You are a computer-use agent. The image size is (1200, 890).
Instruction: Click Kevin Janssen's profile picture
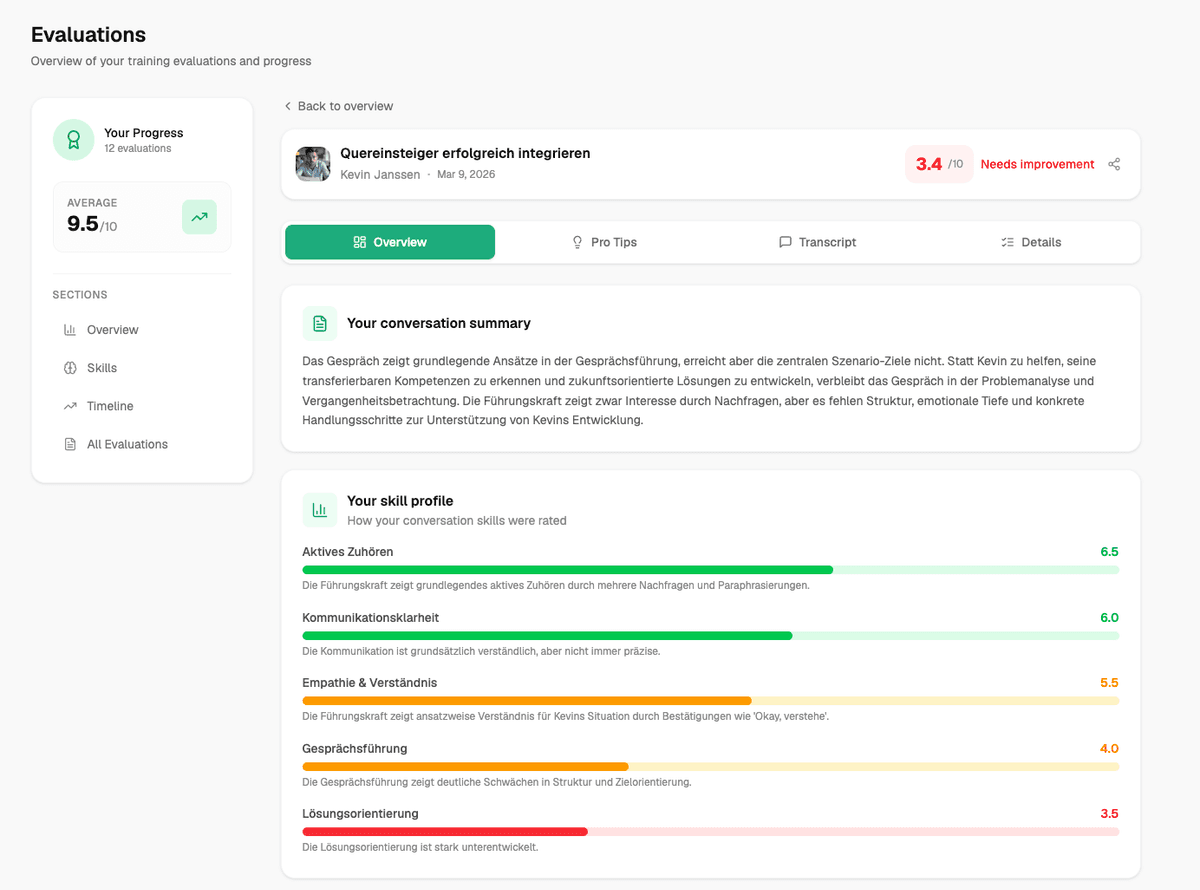click(x=312, y=163)
